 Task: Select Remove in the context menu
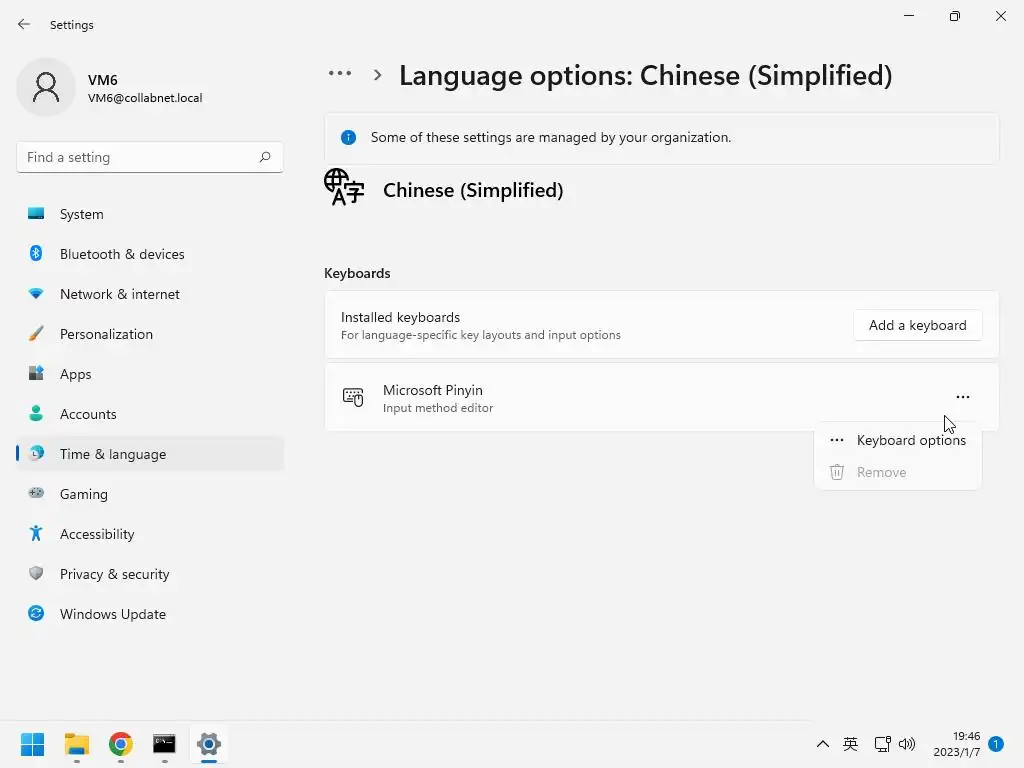[897, 472]
